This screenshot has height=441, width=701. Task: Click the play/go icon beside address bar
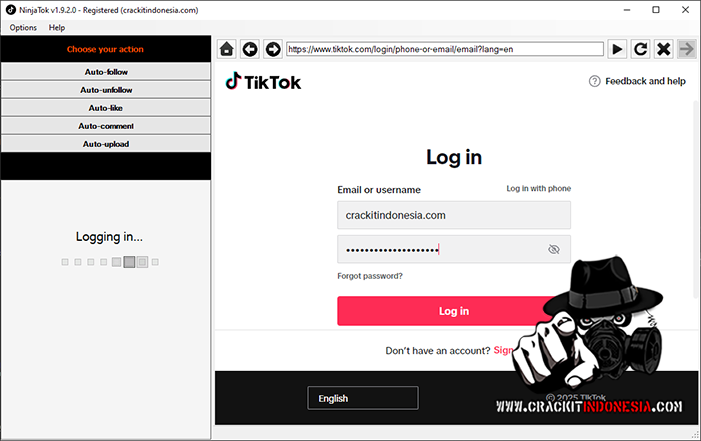(617, 49)
